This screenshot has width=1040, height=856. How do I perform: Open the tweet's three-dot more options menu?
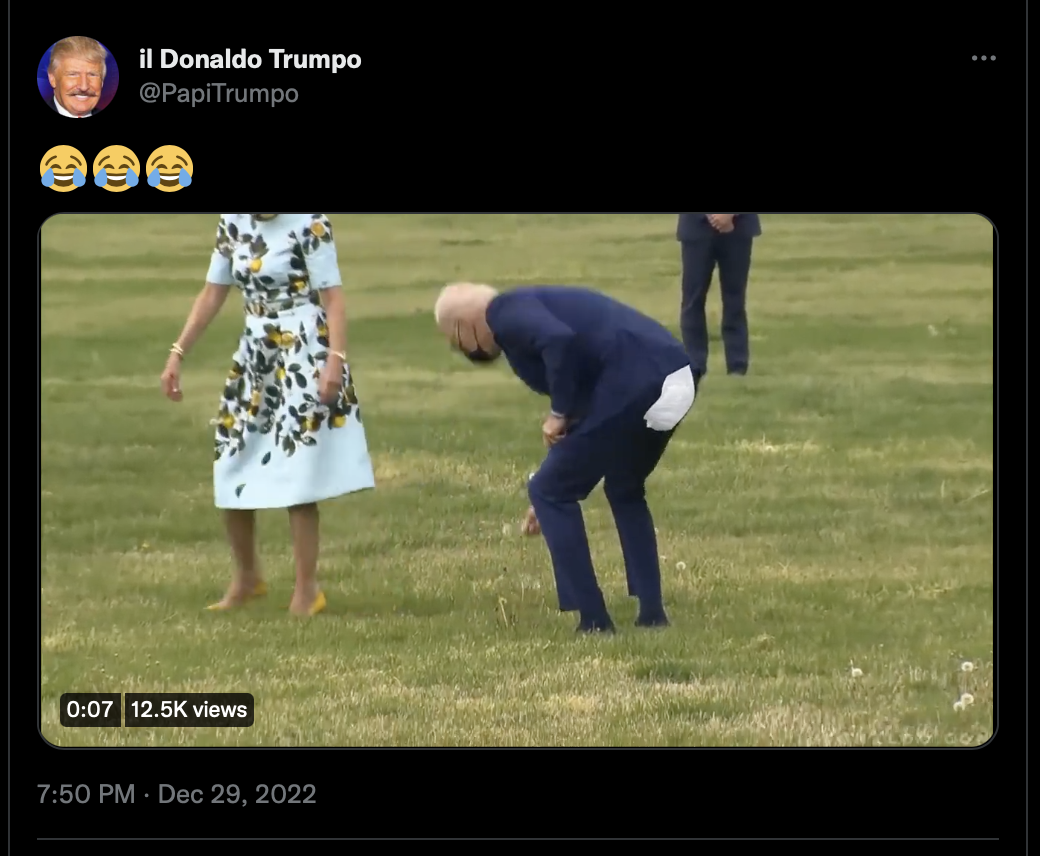984,58
